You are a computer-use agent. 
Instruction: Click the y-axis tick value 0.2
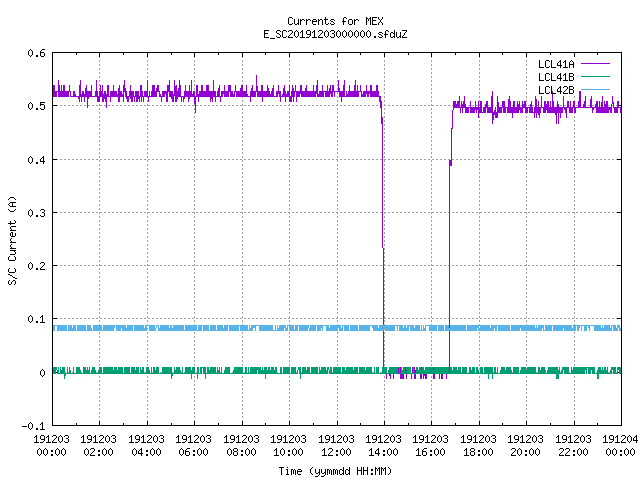click(36, 266)
